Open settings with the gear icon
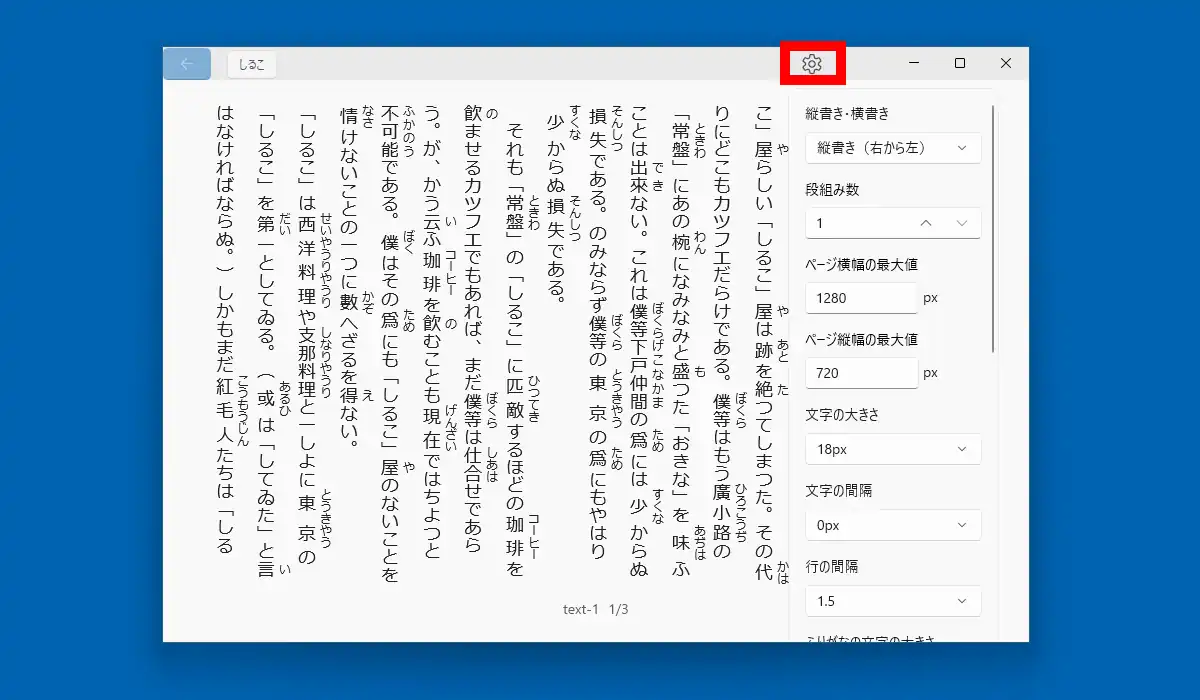This screenshot has height=700, width=1200. click(x=812, y=64)
